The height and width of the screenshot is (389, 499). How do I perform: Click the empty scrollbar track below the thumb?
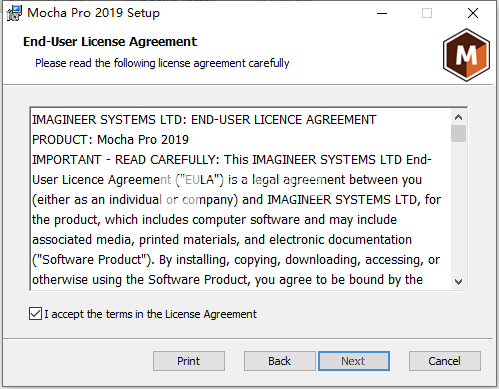pyautogui.click(x=458, y=208)
